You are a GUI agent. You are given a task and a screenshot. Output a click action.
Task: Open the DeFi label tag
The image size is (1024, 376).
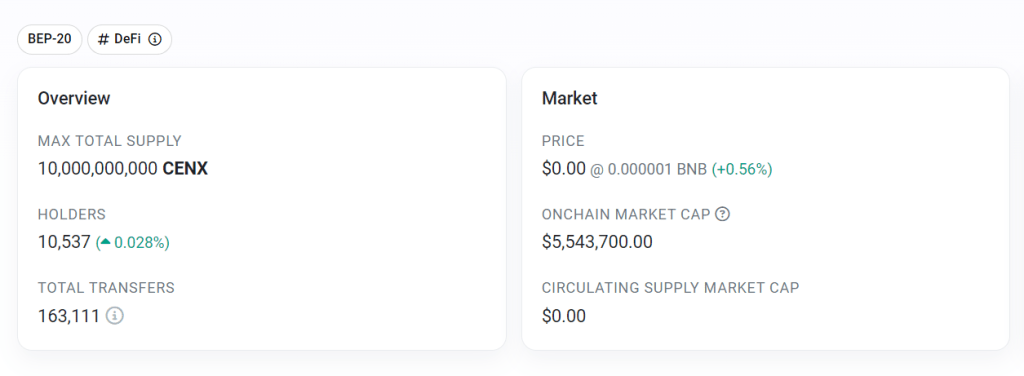pyautogui.click(x=129, y=39)
